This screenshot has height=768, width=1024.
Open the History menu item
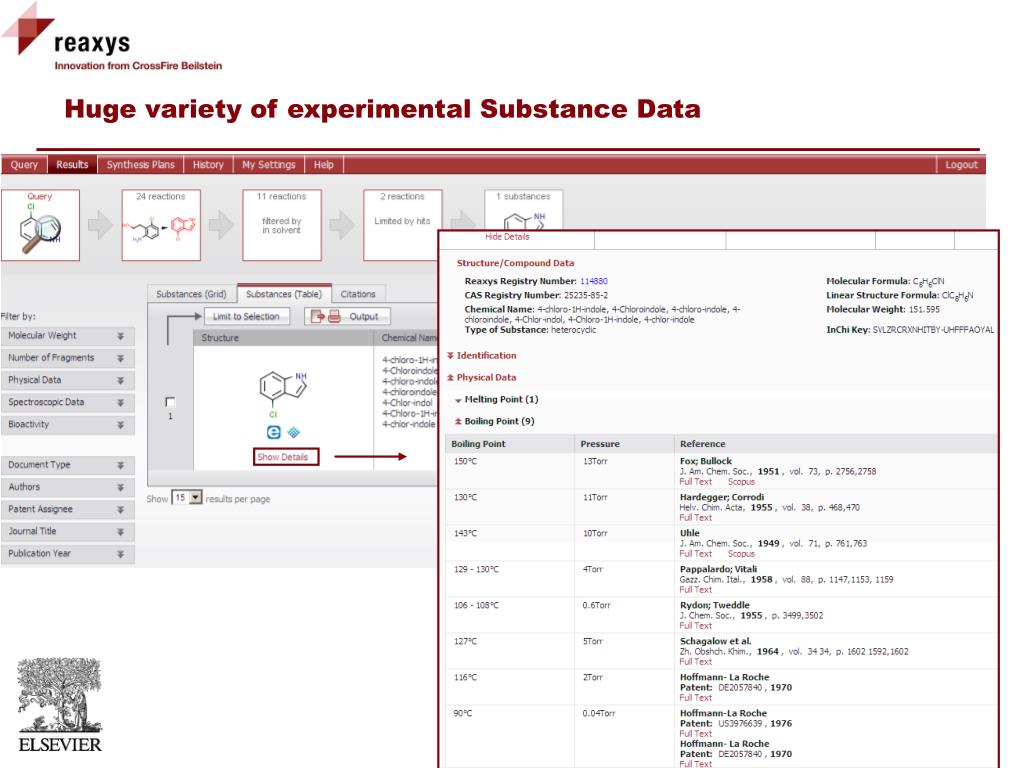(208, 165)
